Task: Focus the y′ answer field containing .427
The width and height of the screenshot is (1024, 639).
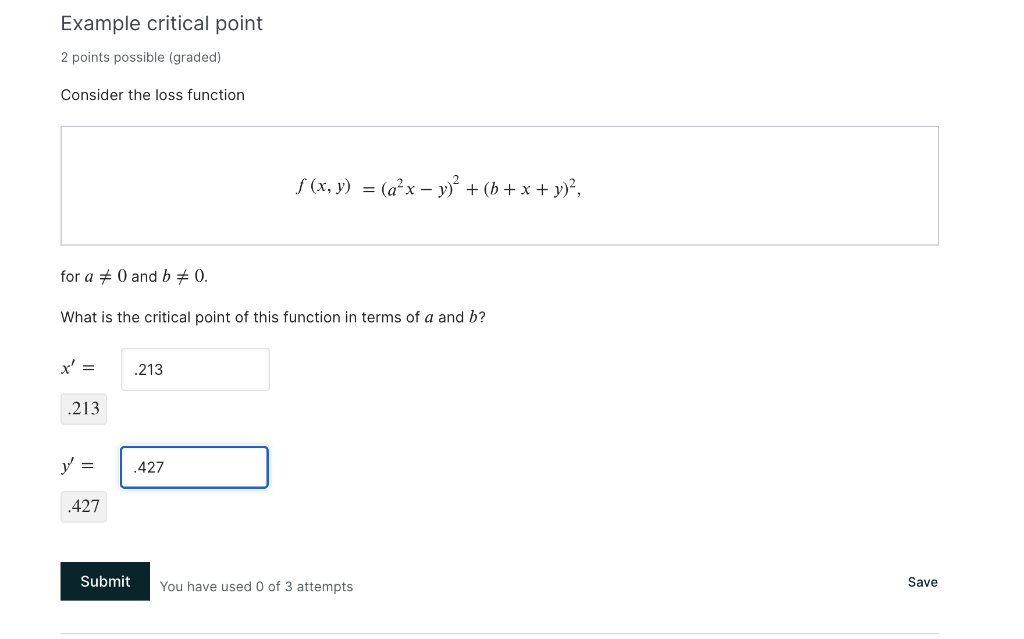Action: click(195, 467)
